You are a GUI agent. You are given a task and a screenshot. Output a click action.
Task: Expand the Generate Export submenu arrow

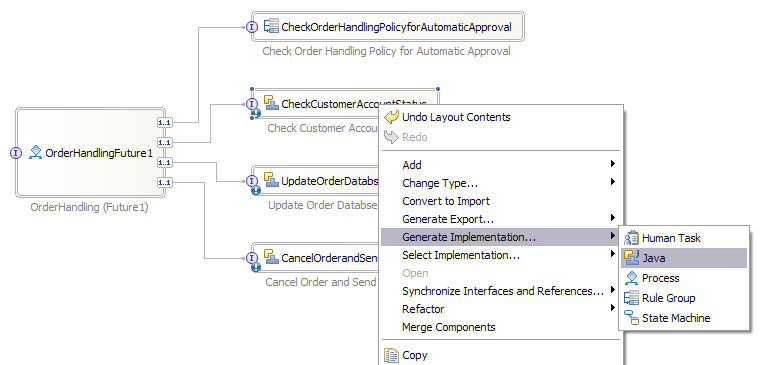tap(613, 218)
